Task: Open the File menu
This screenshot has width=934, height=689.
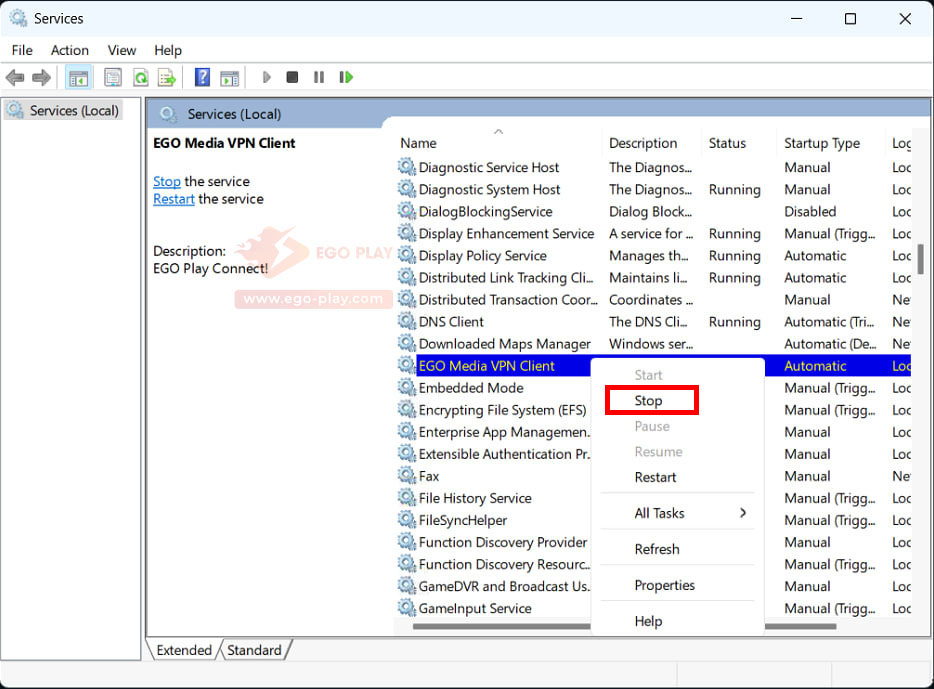Action: pyautogui.click(x=22, y=51)
